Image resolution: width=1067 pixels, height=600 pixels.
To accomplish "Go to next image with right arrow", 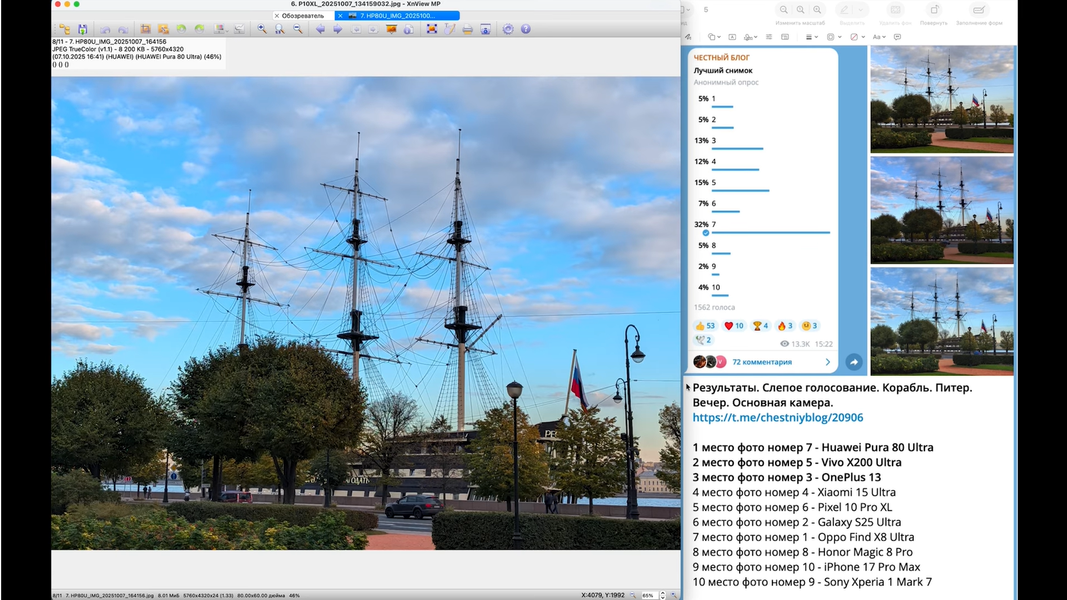I will (x=338, y=29).
